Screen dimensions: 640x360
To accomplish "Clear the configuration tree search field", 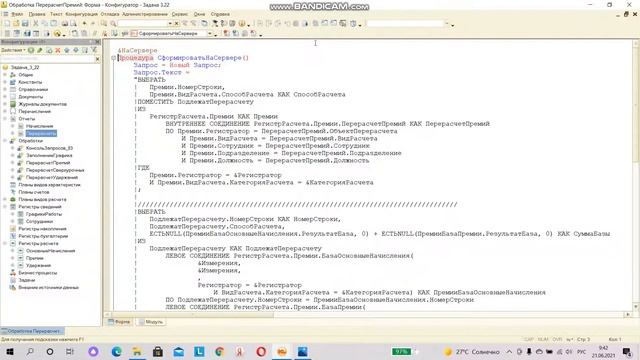I will tap(97, 60).
